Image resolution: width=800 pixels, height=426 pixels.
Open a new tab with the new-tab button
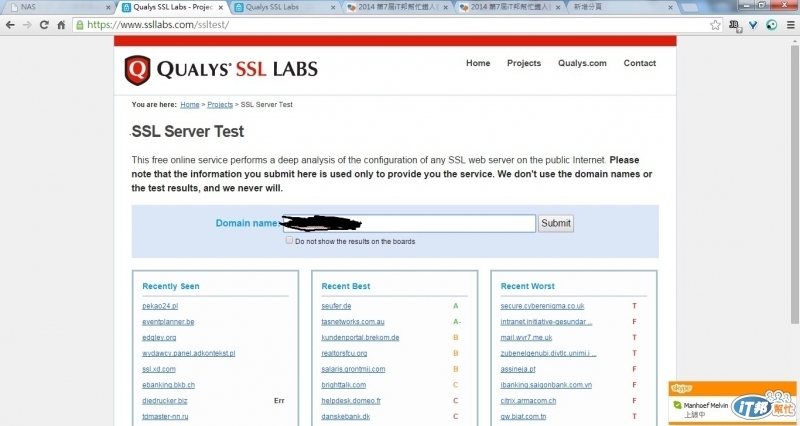coord(690,8)
